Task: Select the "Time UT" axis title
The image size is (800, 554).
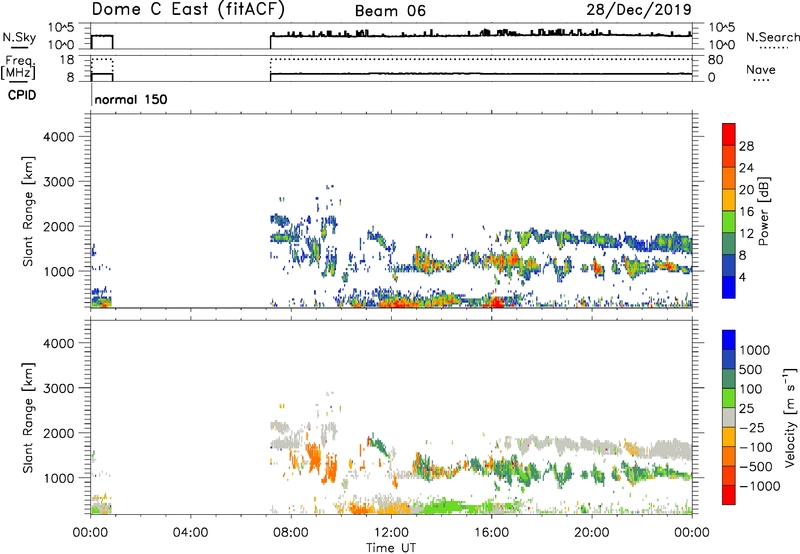Action: pyautogui.click(x=391, y=548)
